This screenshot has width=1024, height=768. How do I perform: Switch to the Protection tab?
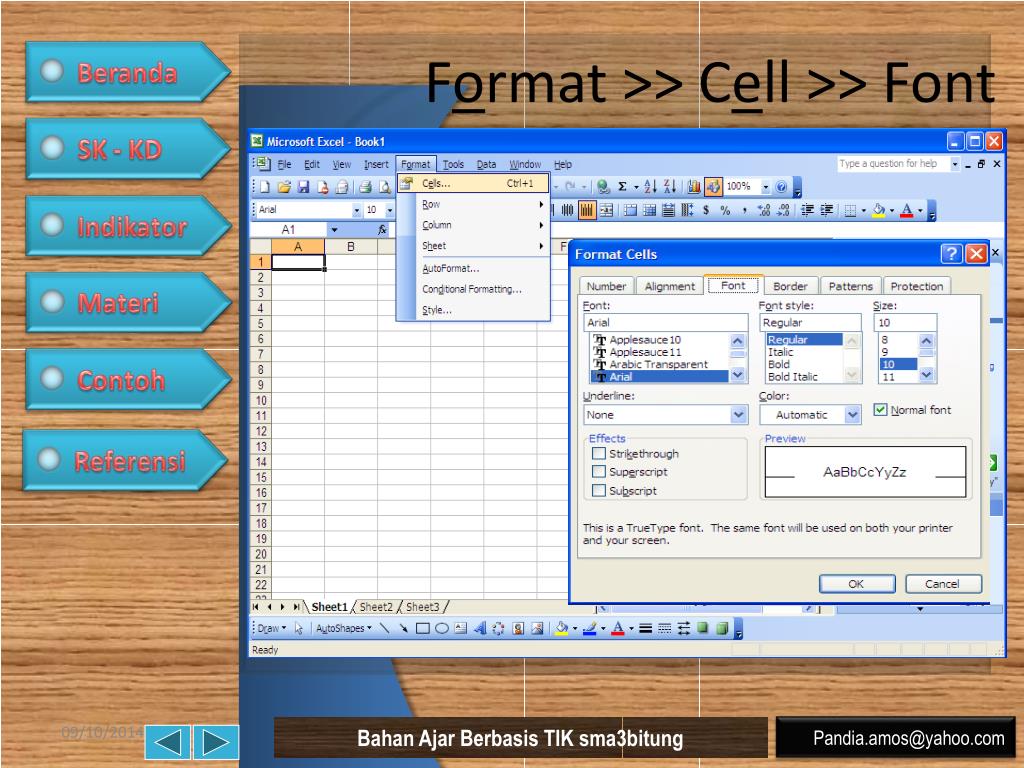coord(916,286)
